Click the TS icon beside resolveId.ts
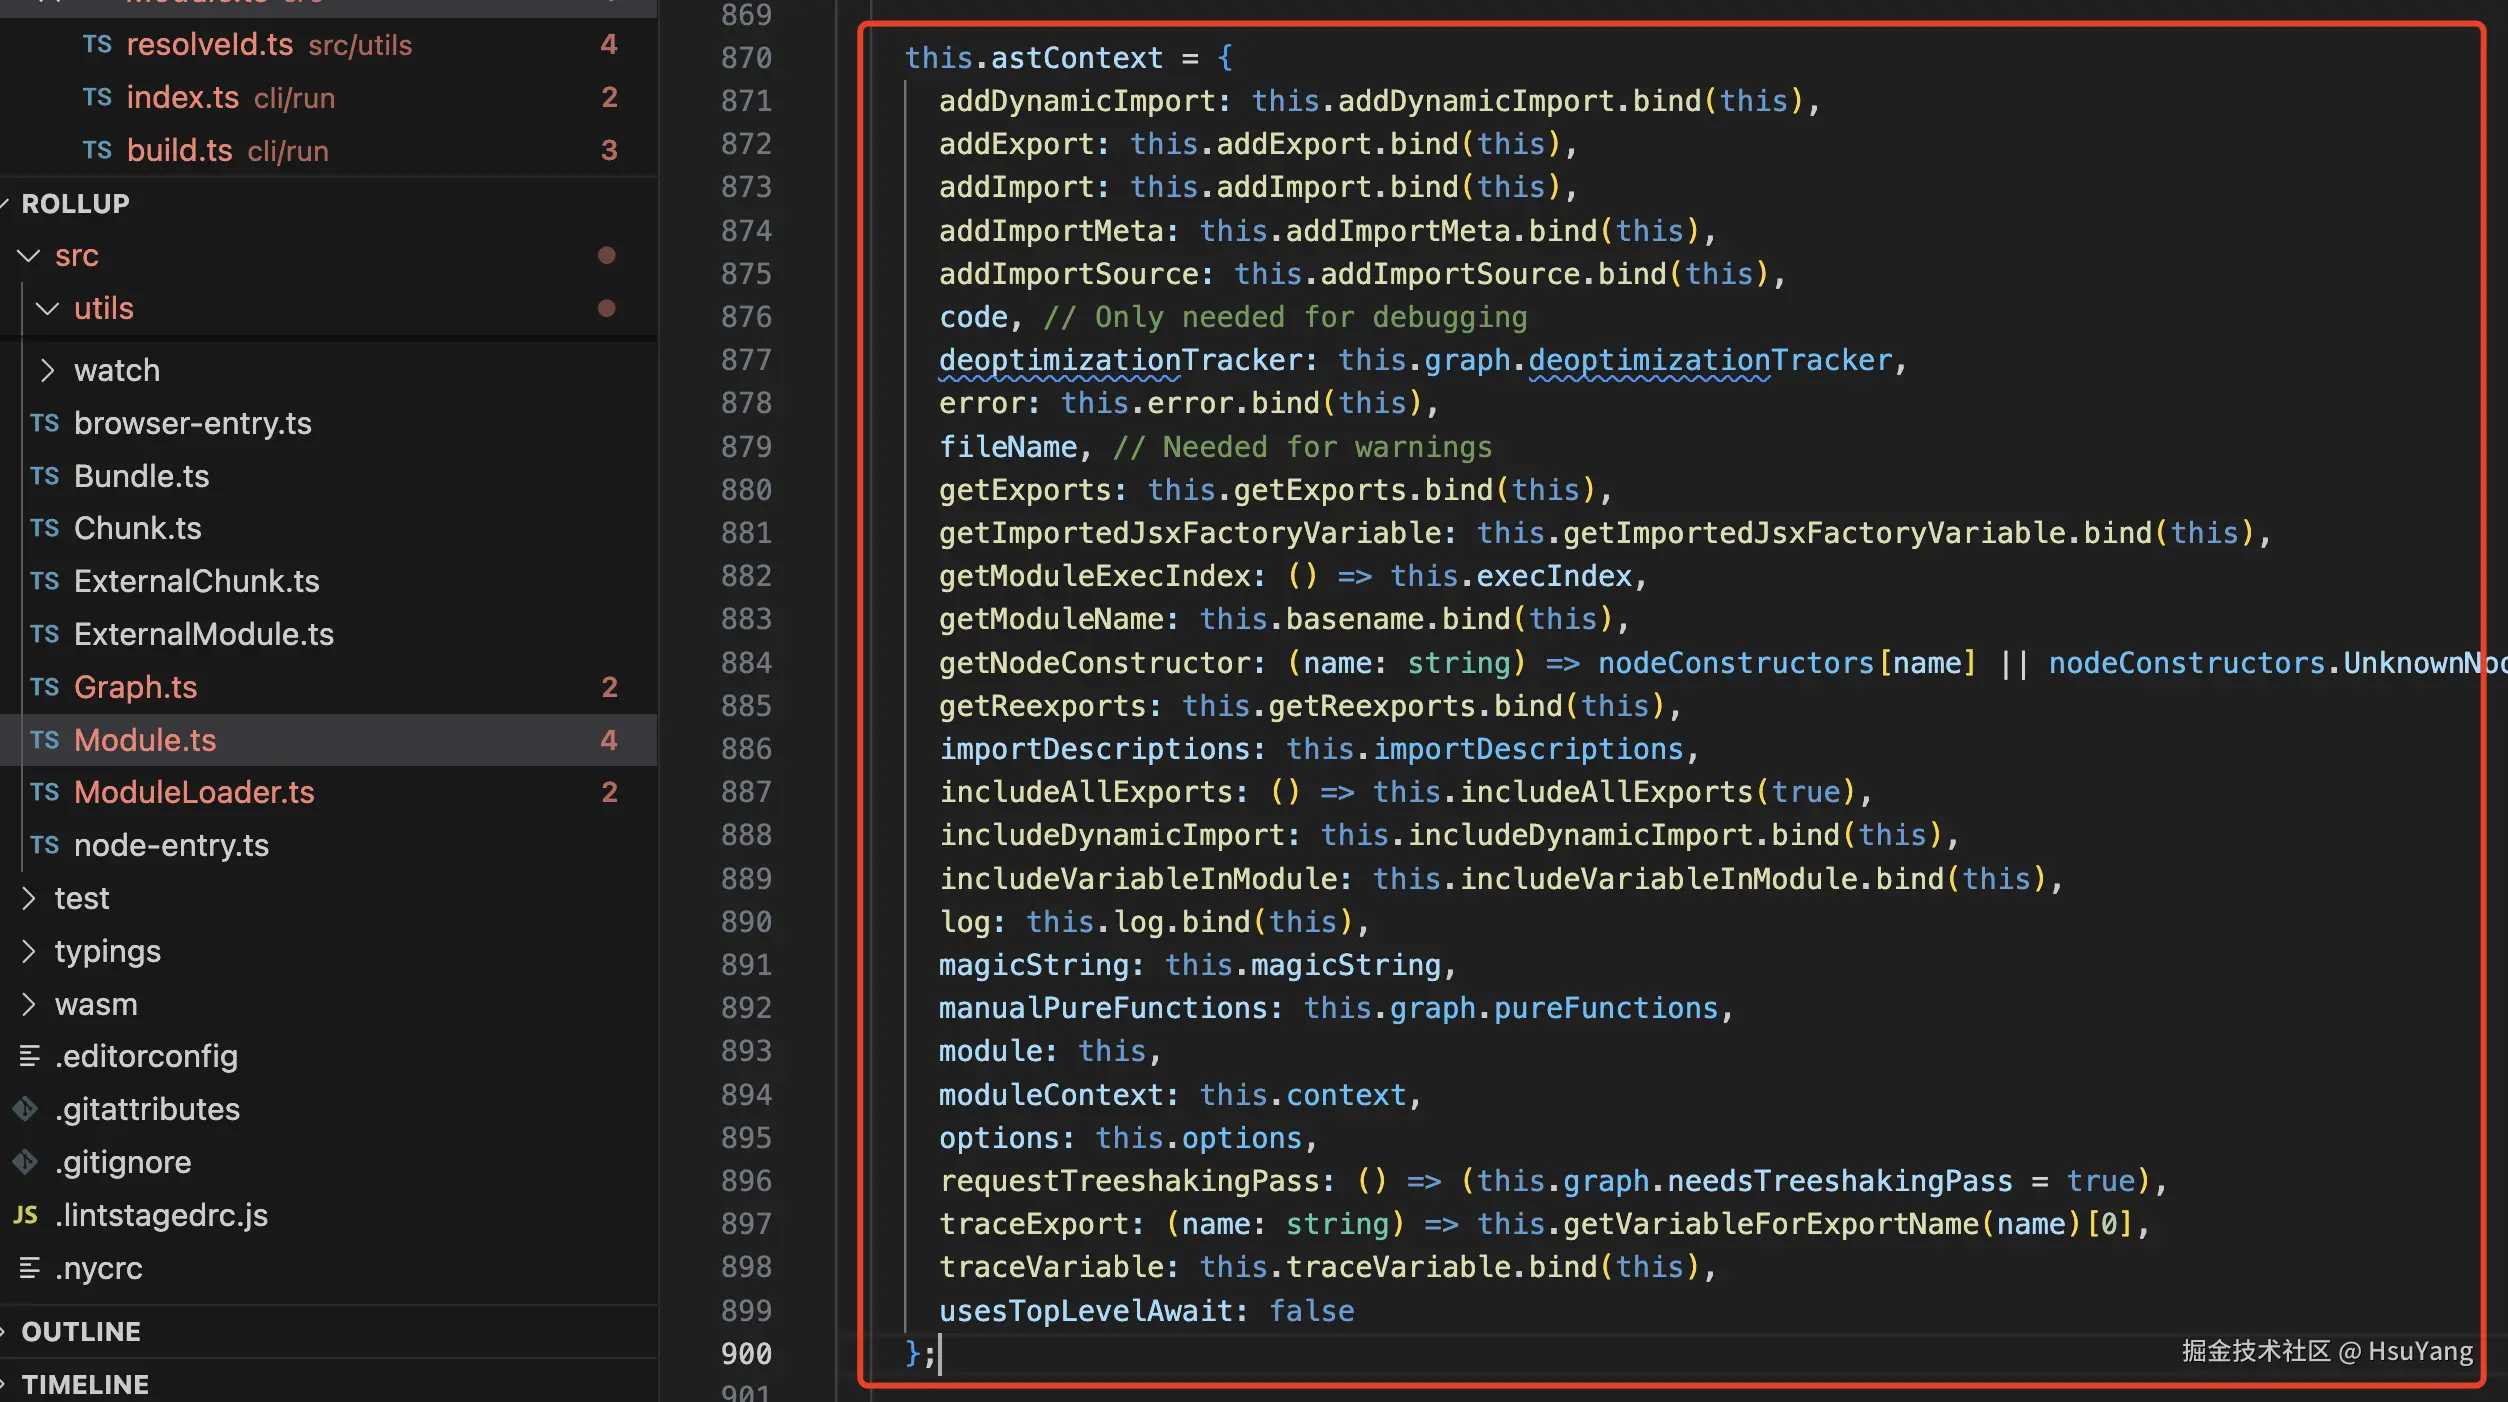The width and height of the screenshot is (2508, 1402). [97, 44]
